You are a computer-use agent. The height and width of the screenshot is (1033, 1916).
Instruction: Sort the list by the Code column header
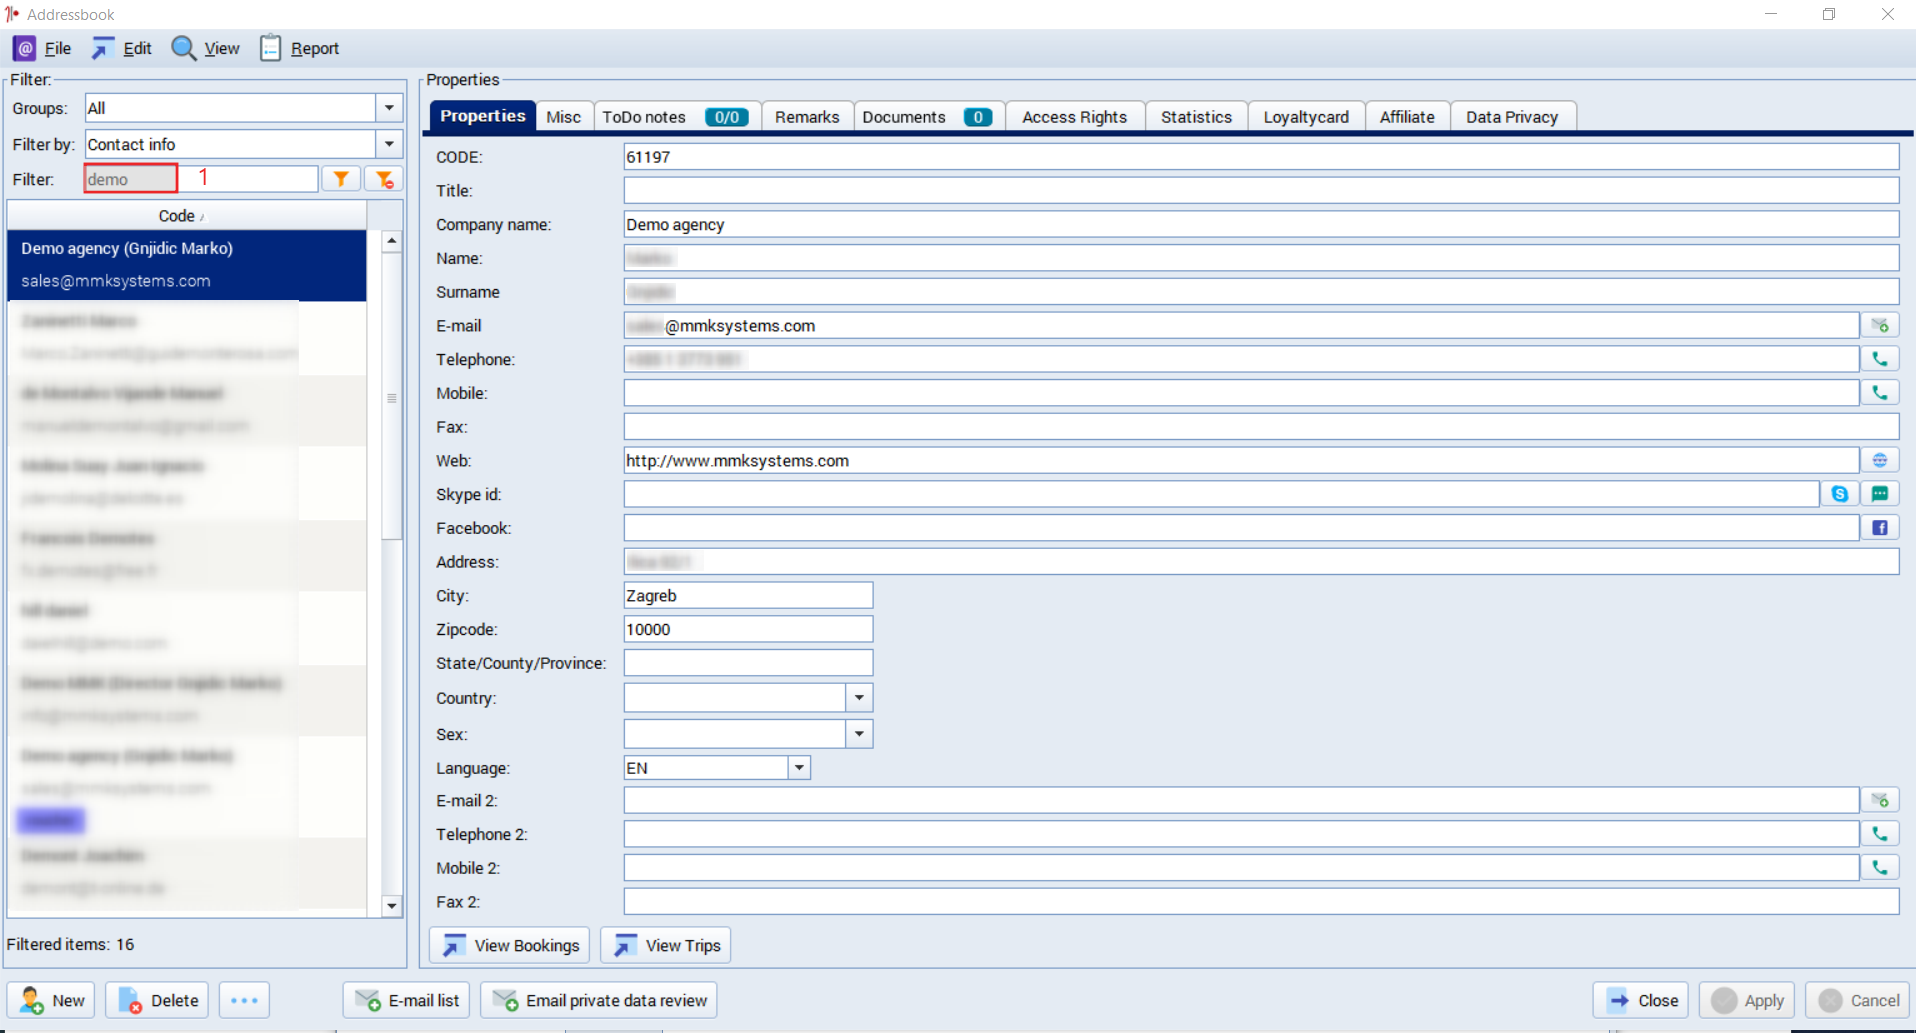[187, 215]
